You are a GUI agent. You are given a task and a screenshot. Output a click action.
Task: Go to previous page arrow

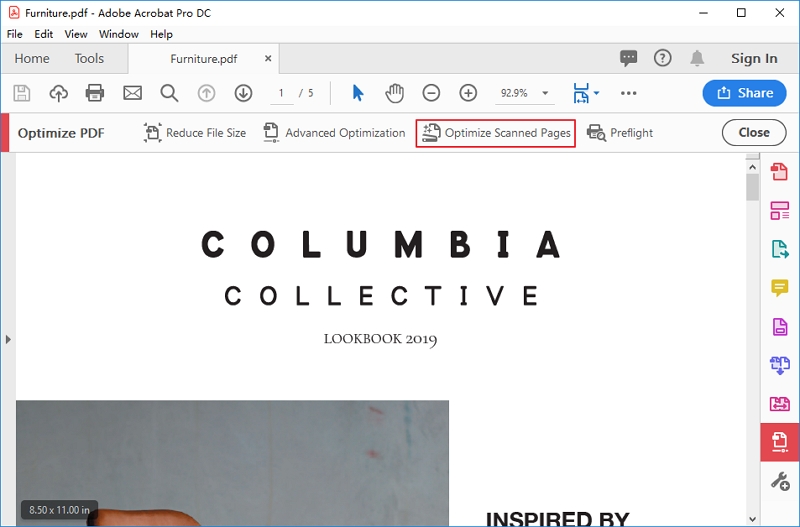(206, 93)
